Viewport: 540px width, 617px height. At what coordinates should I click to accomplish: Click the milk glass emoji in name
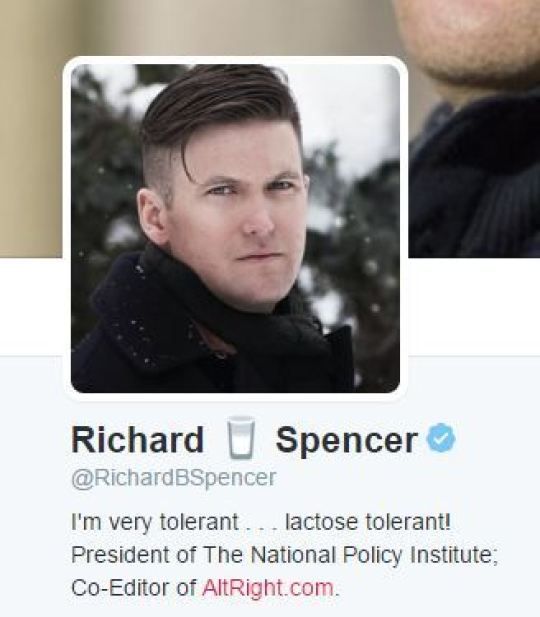[240, 438]
